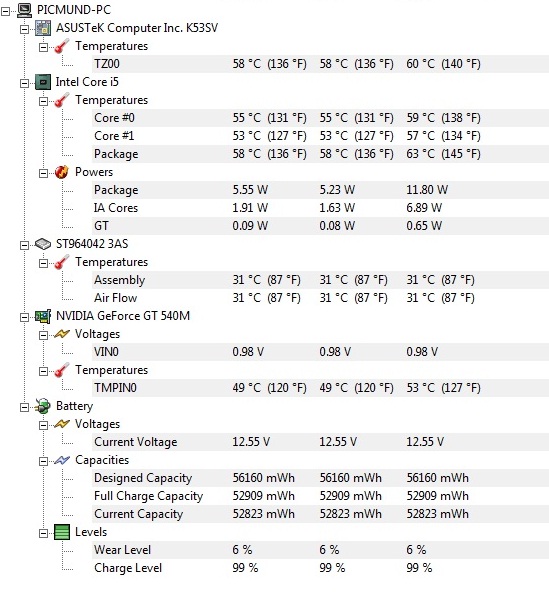The image size is (549, 593).
Task: Collapse the NVIDIA Voltages section
Action: tap(43, 335)
